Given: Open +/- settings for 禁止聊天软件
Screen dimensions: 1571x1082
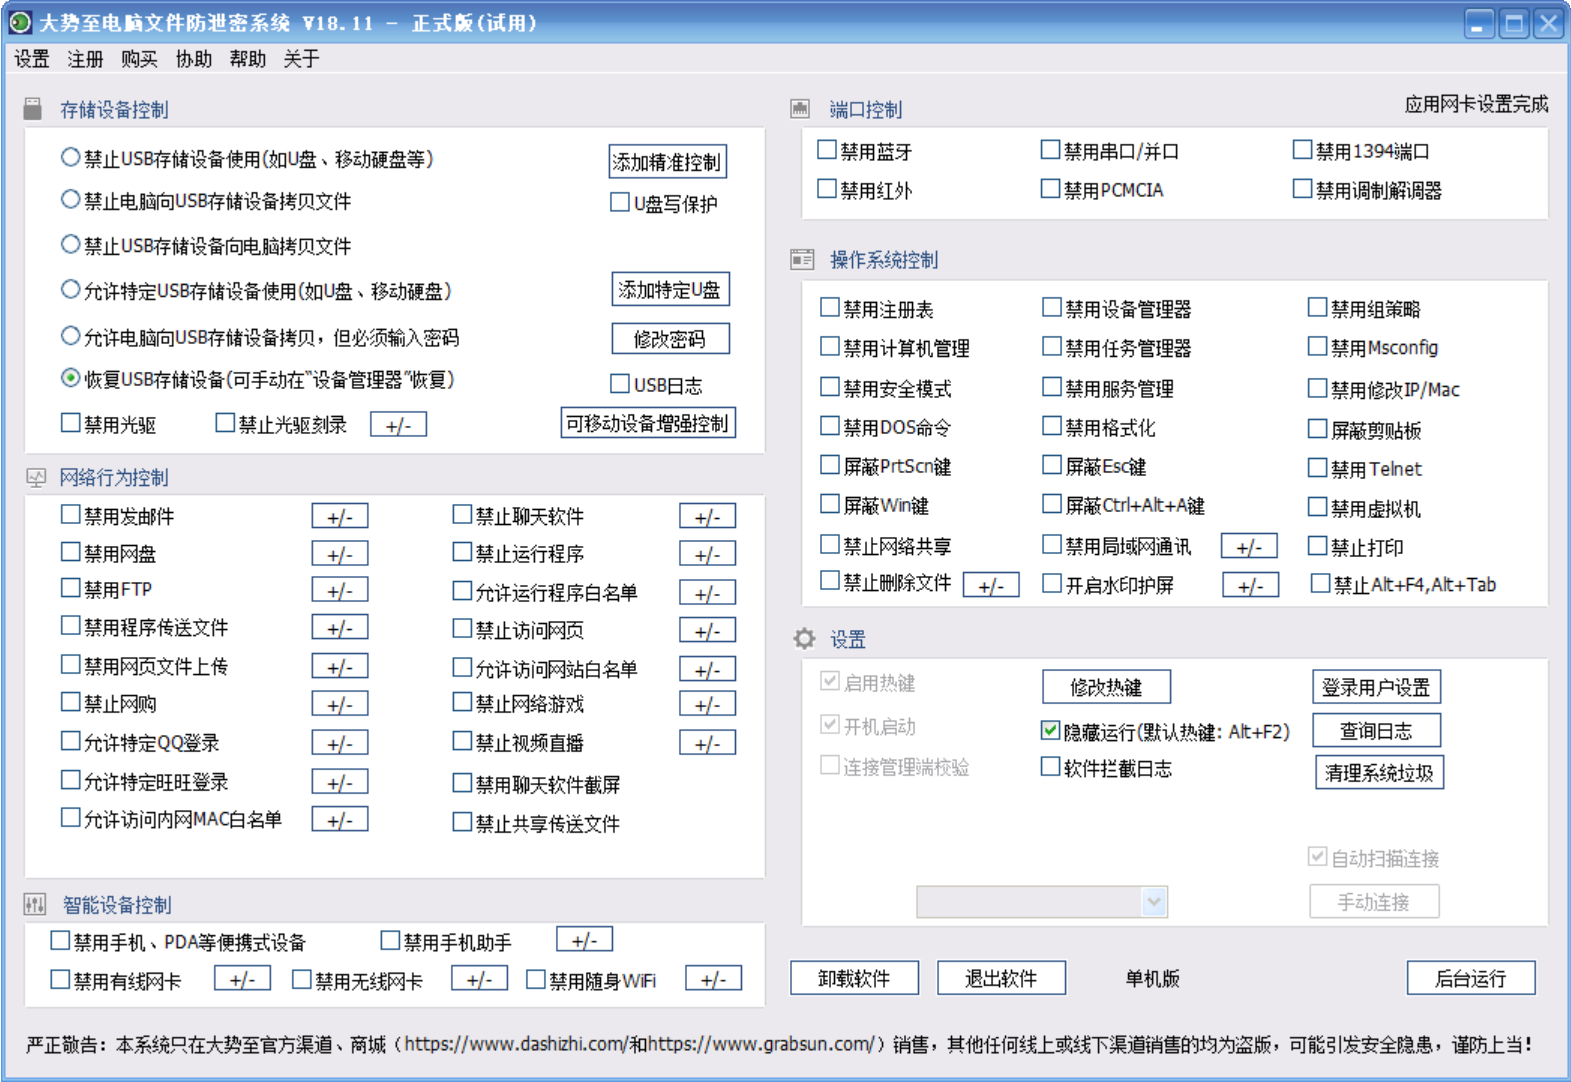Looking at the screenshot, I should 707,517.
